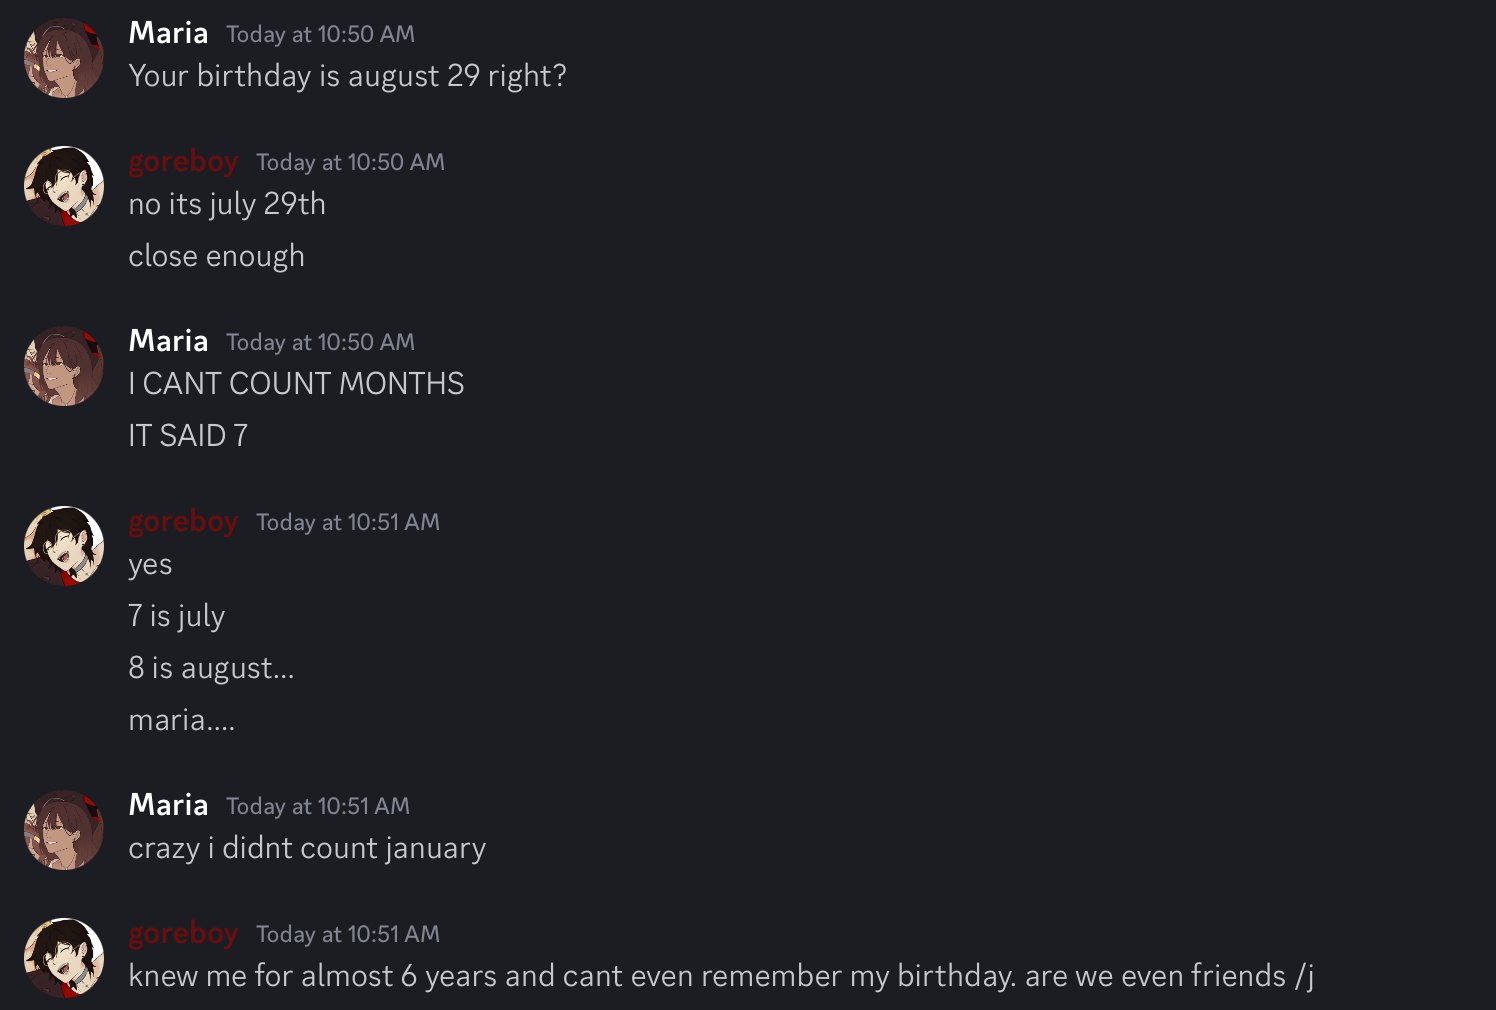
Task: Click the Maria username above 'I CANT COUNT MONTHS'
Action: click(x=168, y=341)
